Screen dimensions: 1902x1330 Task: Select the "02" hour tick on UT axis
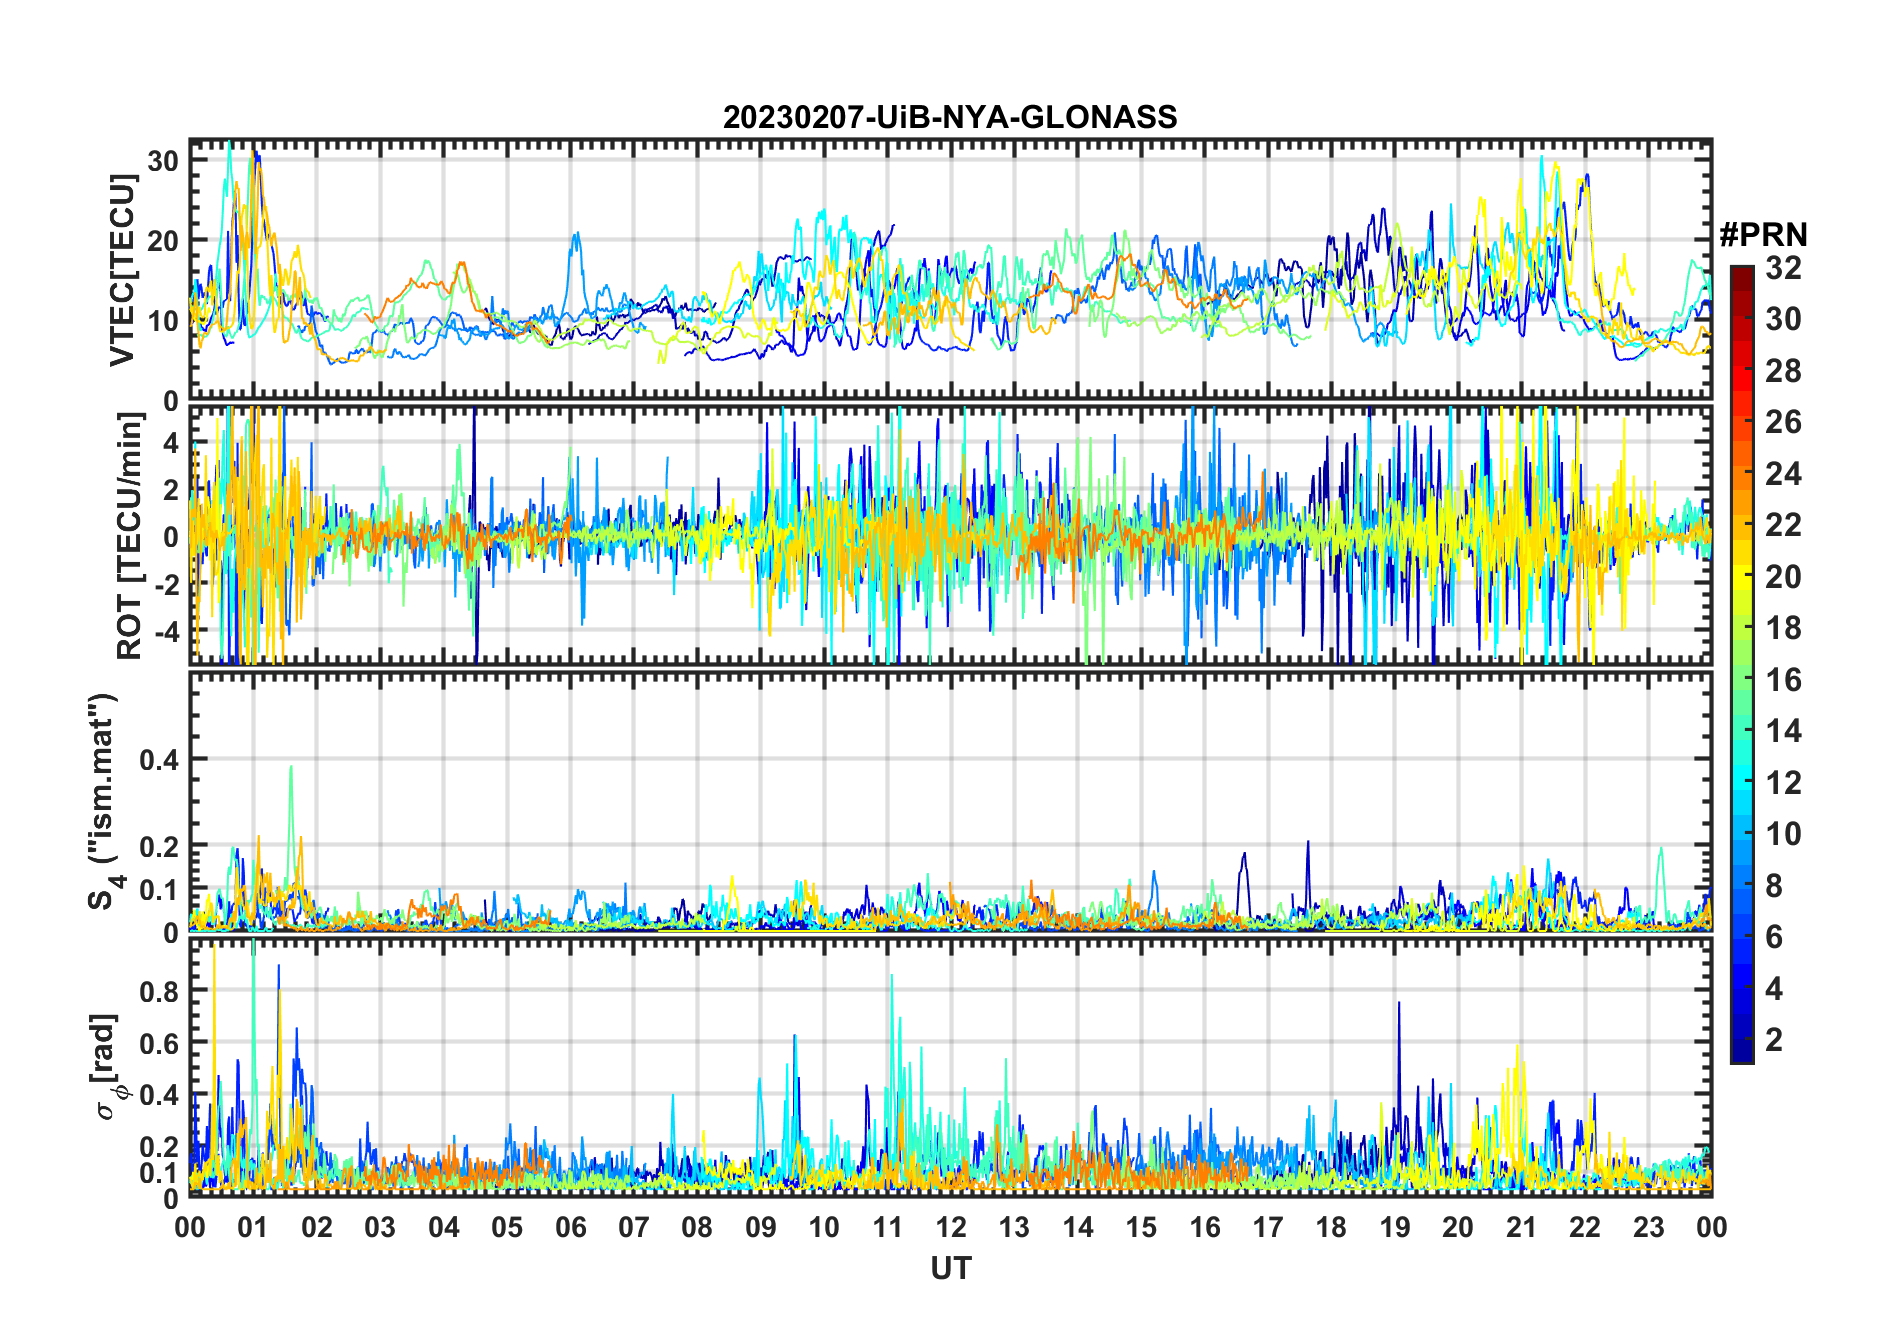[x=317, y=1228]
